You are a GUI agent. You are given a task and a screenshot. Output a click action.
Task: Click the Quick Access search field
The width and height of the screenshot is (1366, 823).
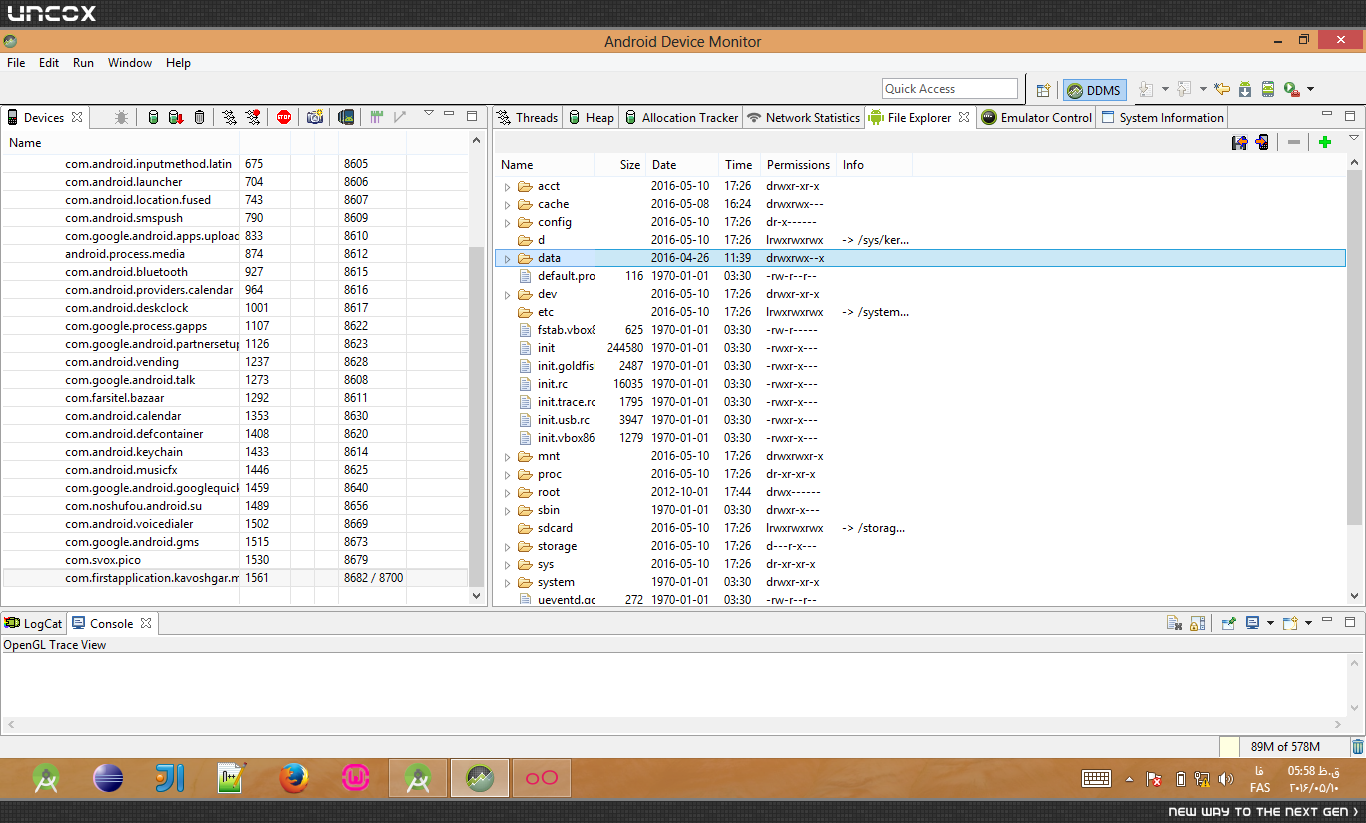coord(950,89)
